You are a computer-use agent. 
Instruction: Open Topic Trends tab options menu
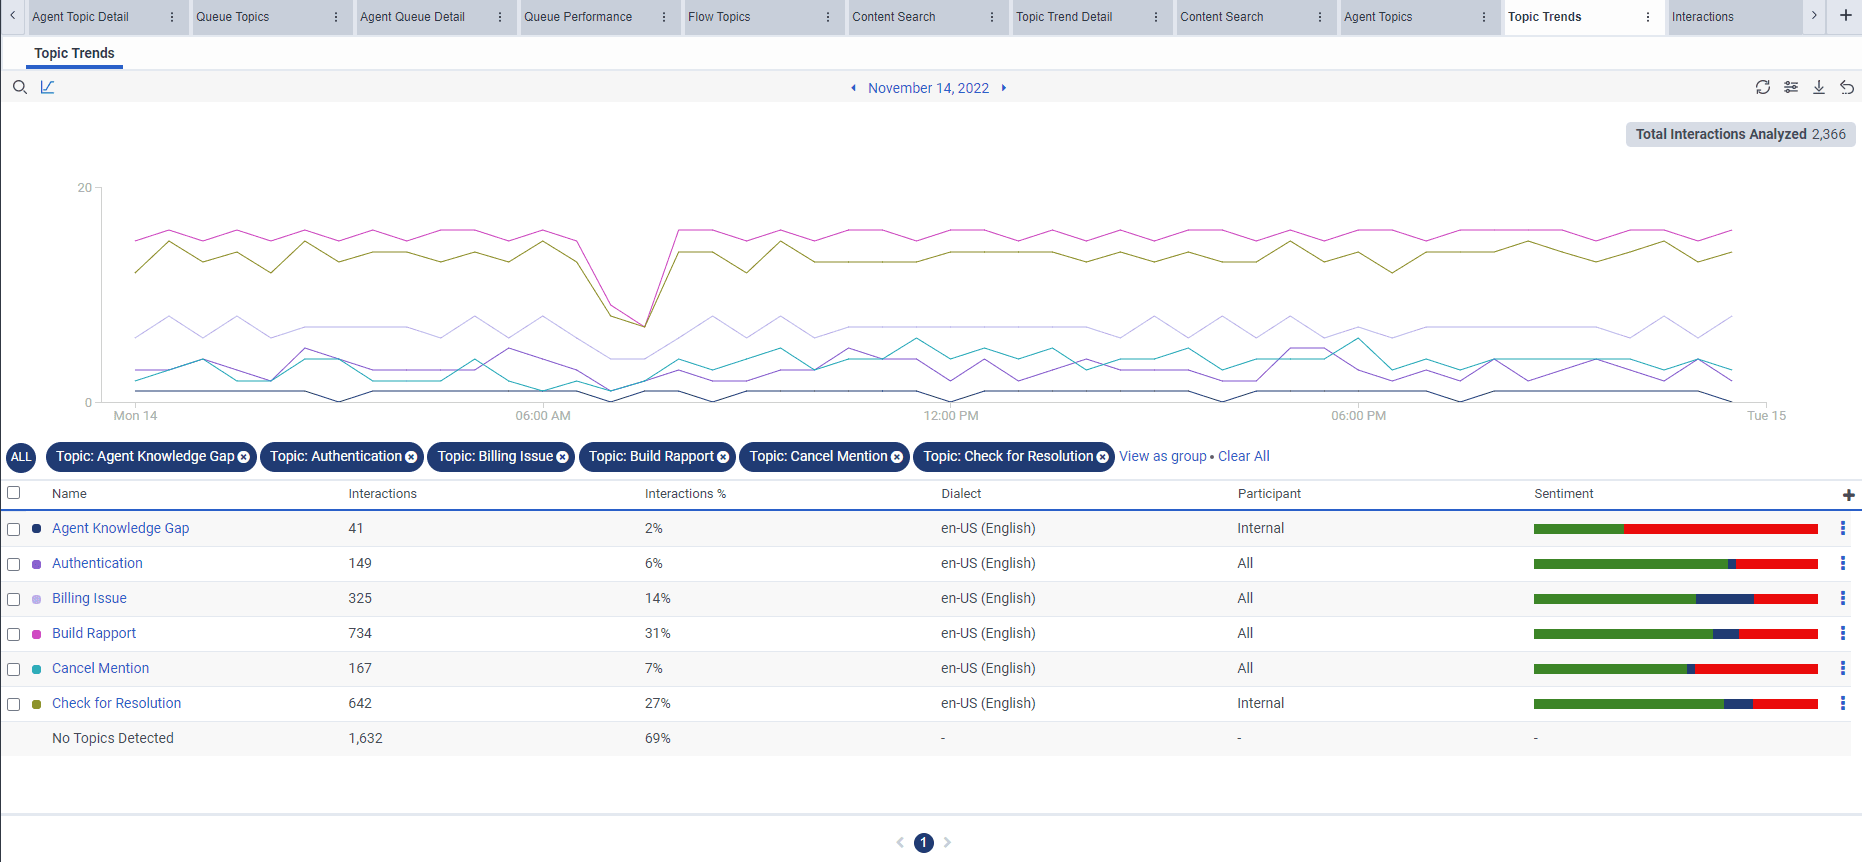pyautogui.click(x=1647, y=17)
